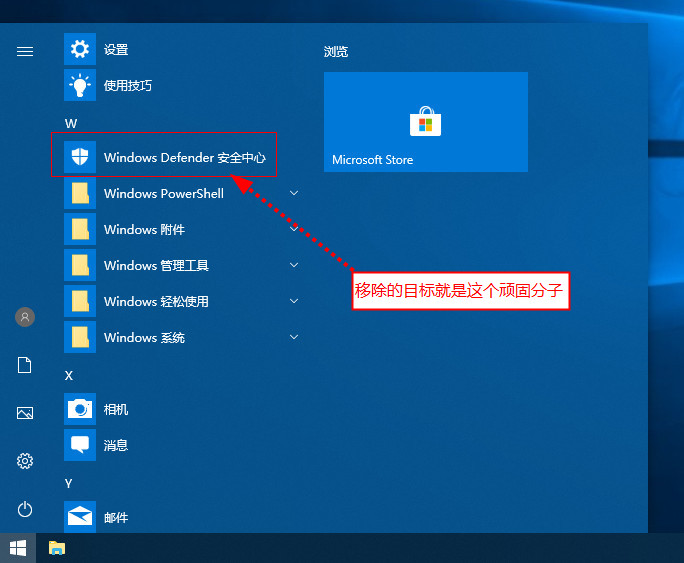Open the Pictures icon in sidebar

click(25, 413)
